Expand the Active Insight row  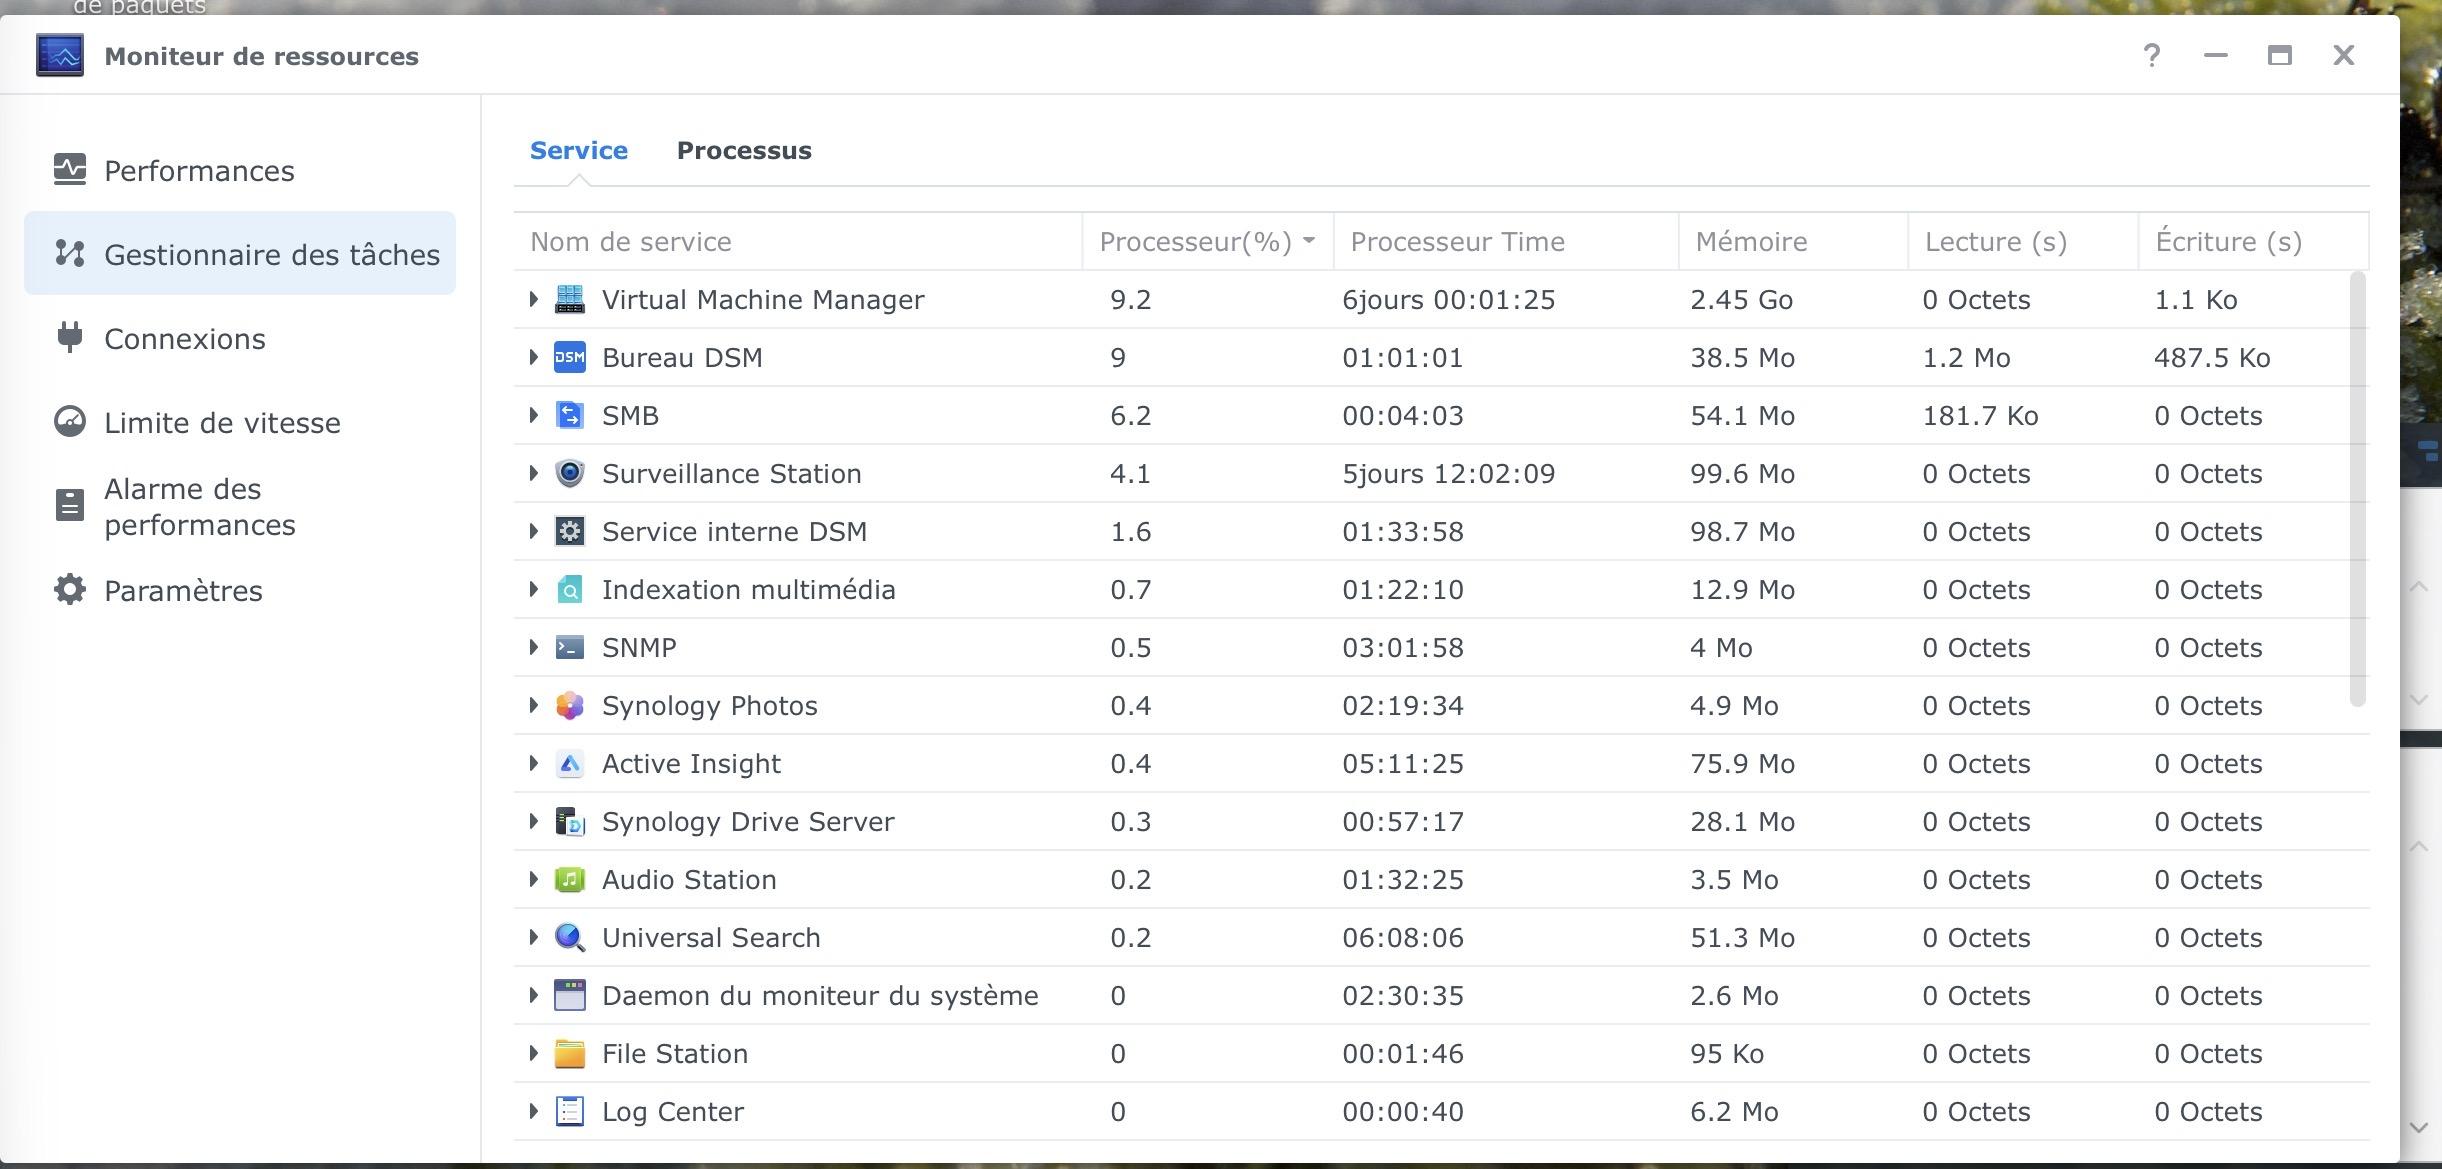533,763
